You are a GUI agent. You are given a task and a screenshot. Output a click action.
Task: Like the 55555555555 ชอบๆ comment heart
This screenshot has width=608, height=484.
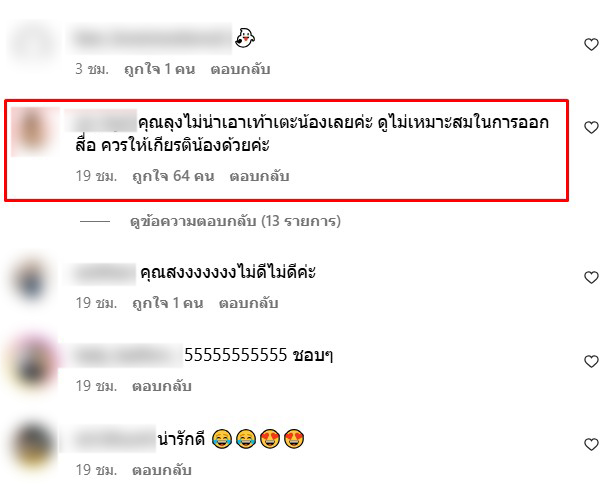(591, 361)
